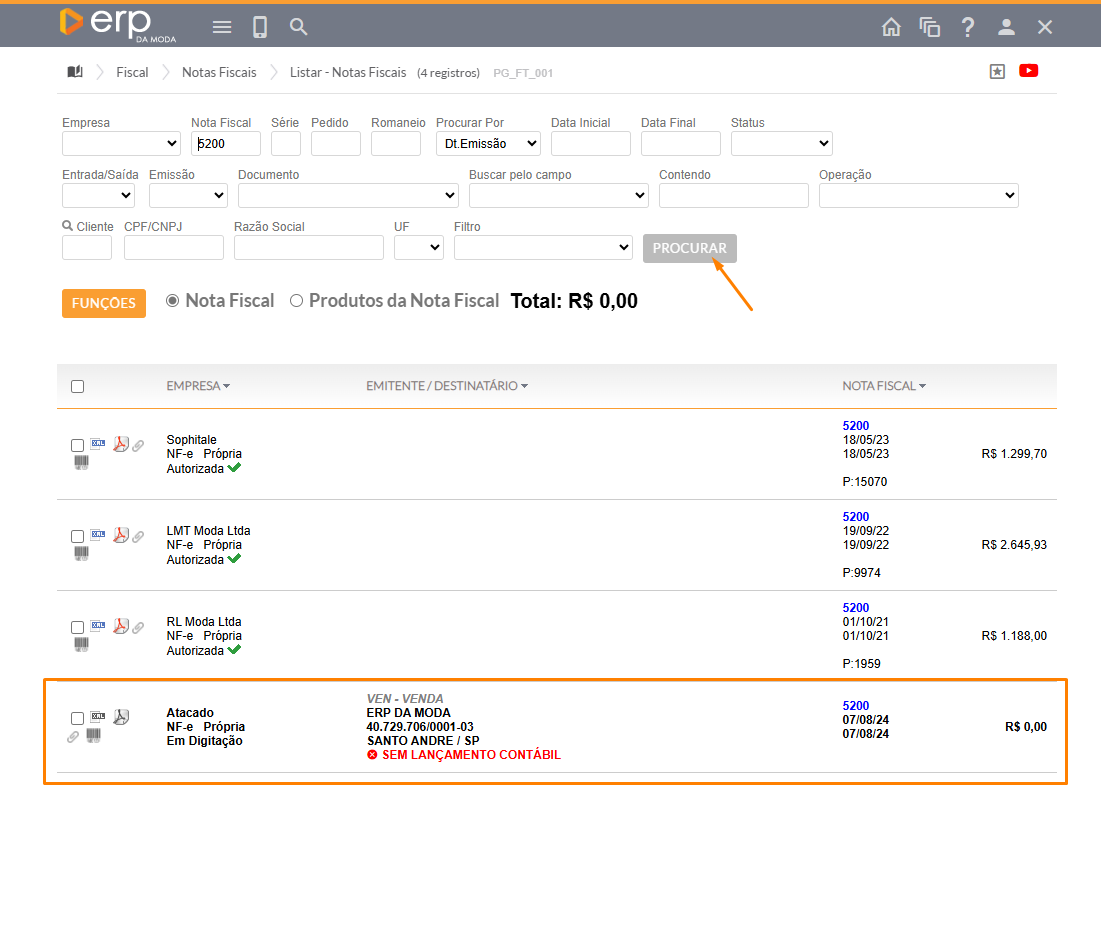Tick the checkbox for LMT Moda Ltda row
The width and height of the screenshot is (1101, 932).
point(78,537)
